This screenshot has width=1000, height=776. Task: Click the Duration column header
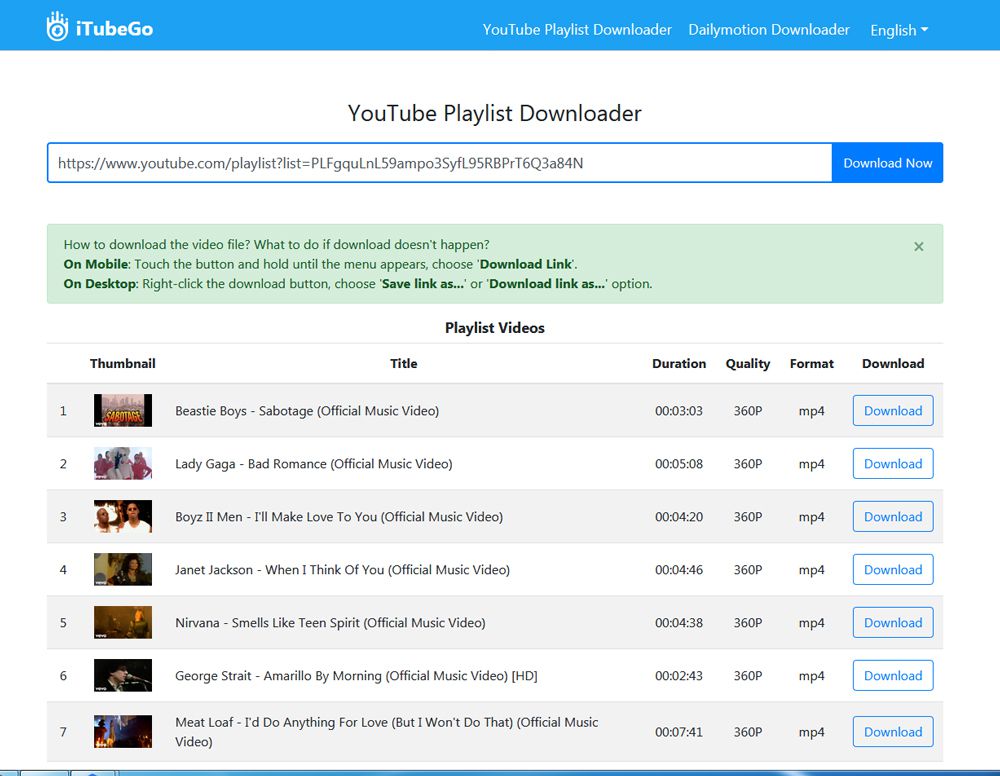click(x=679, y=363)
